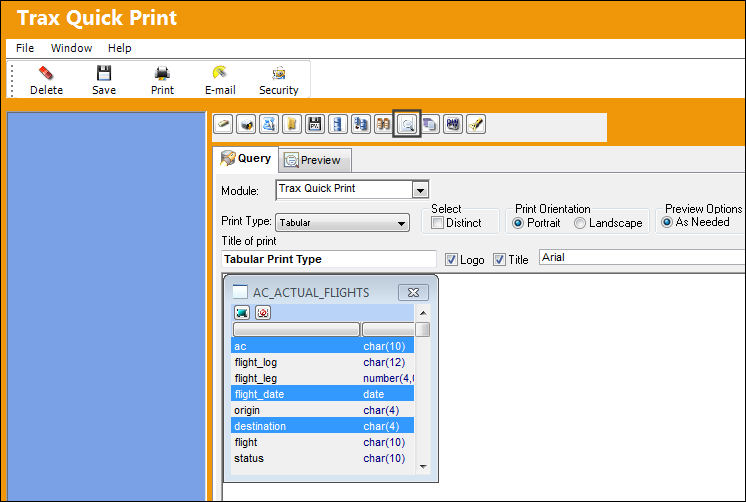Viewport: 746px width, 502px height.
Task: Click the field list scroll up arrow
Action: pyautogui.click(x=423, y=313)
